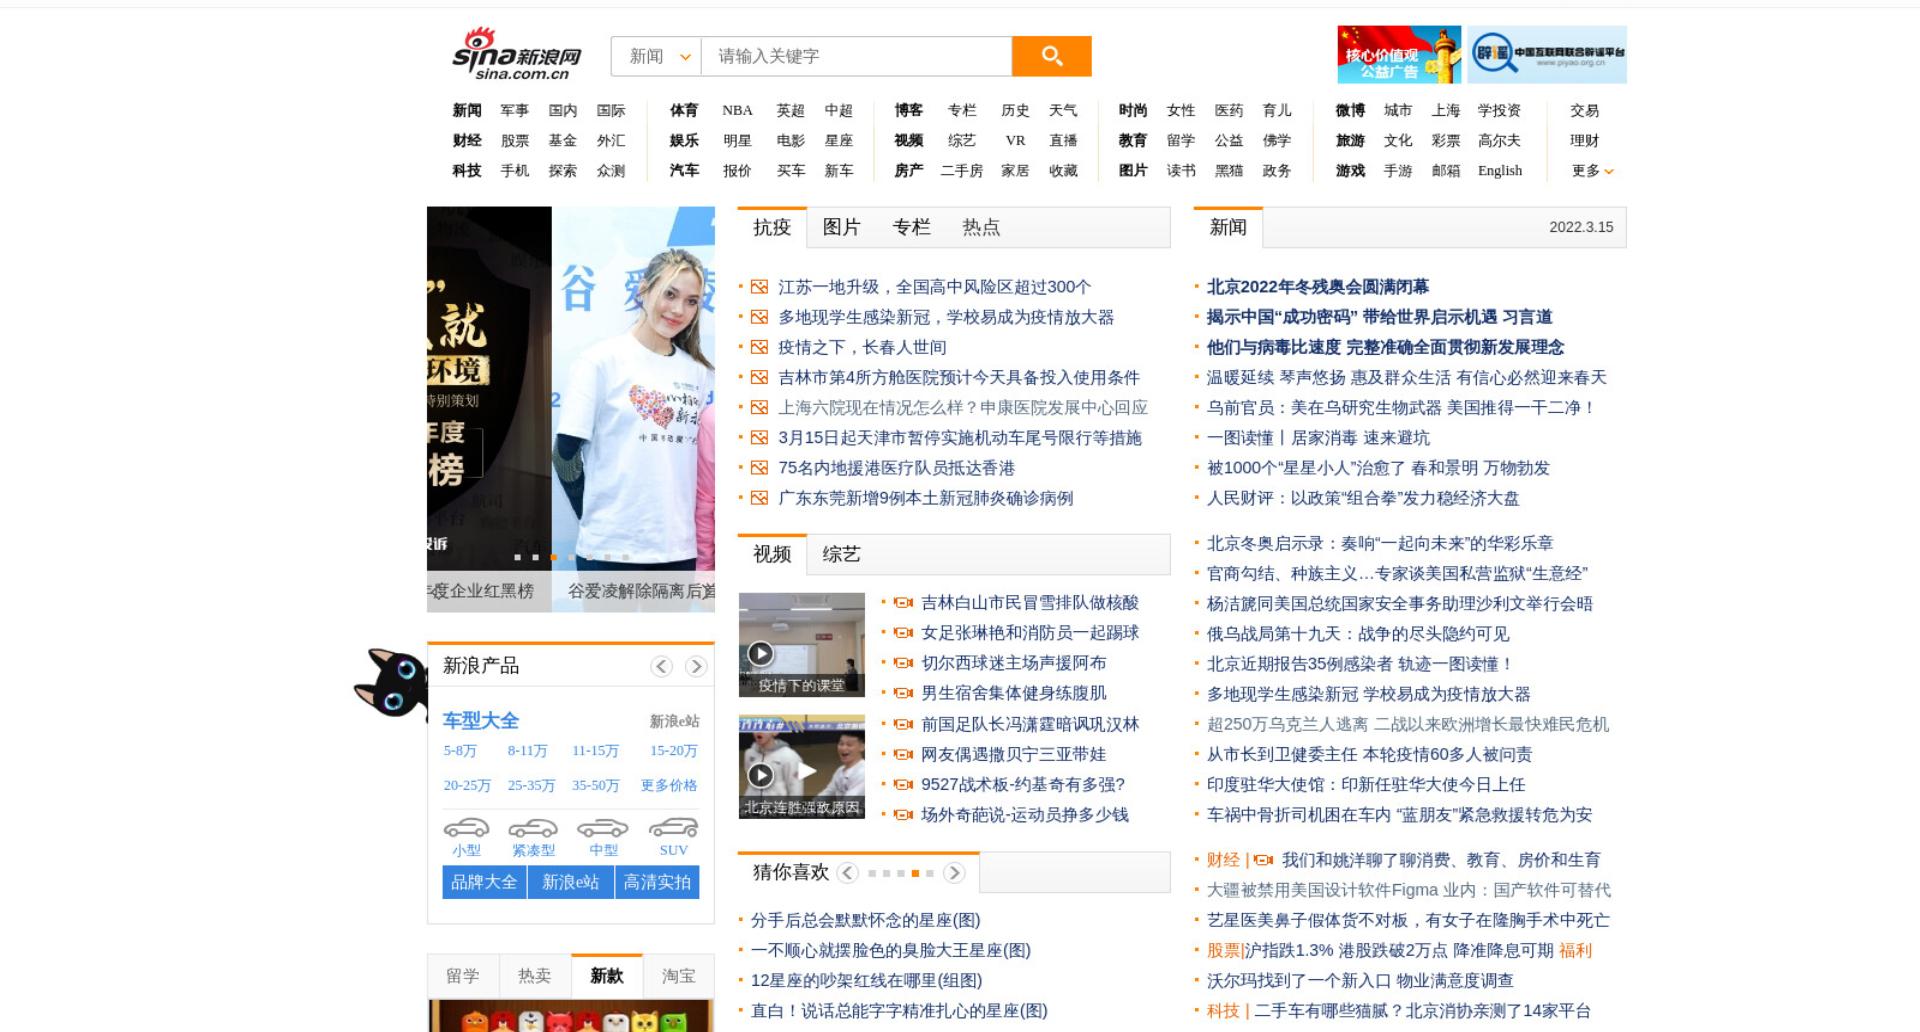Open headline 北京2022年冬残奥会圆满闭幕
1920x1032 pixels.
(1318, 287)
